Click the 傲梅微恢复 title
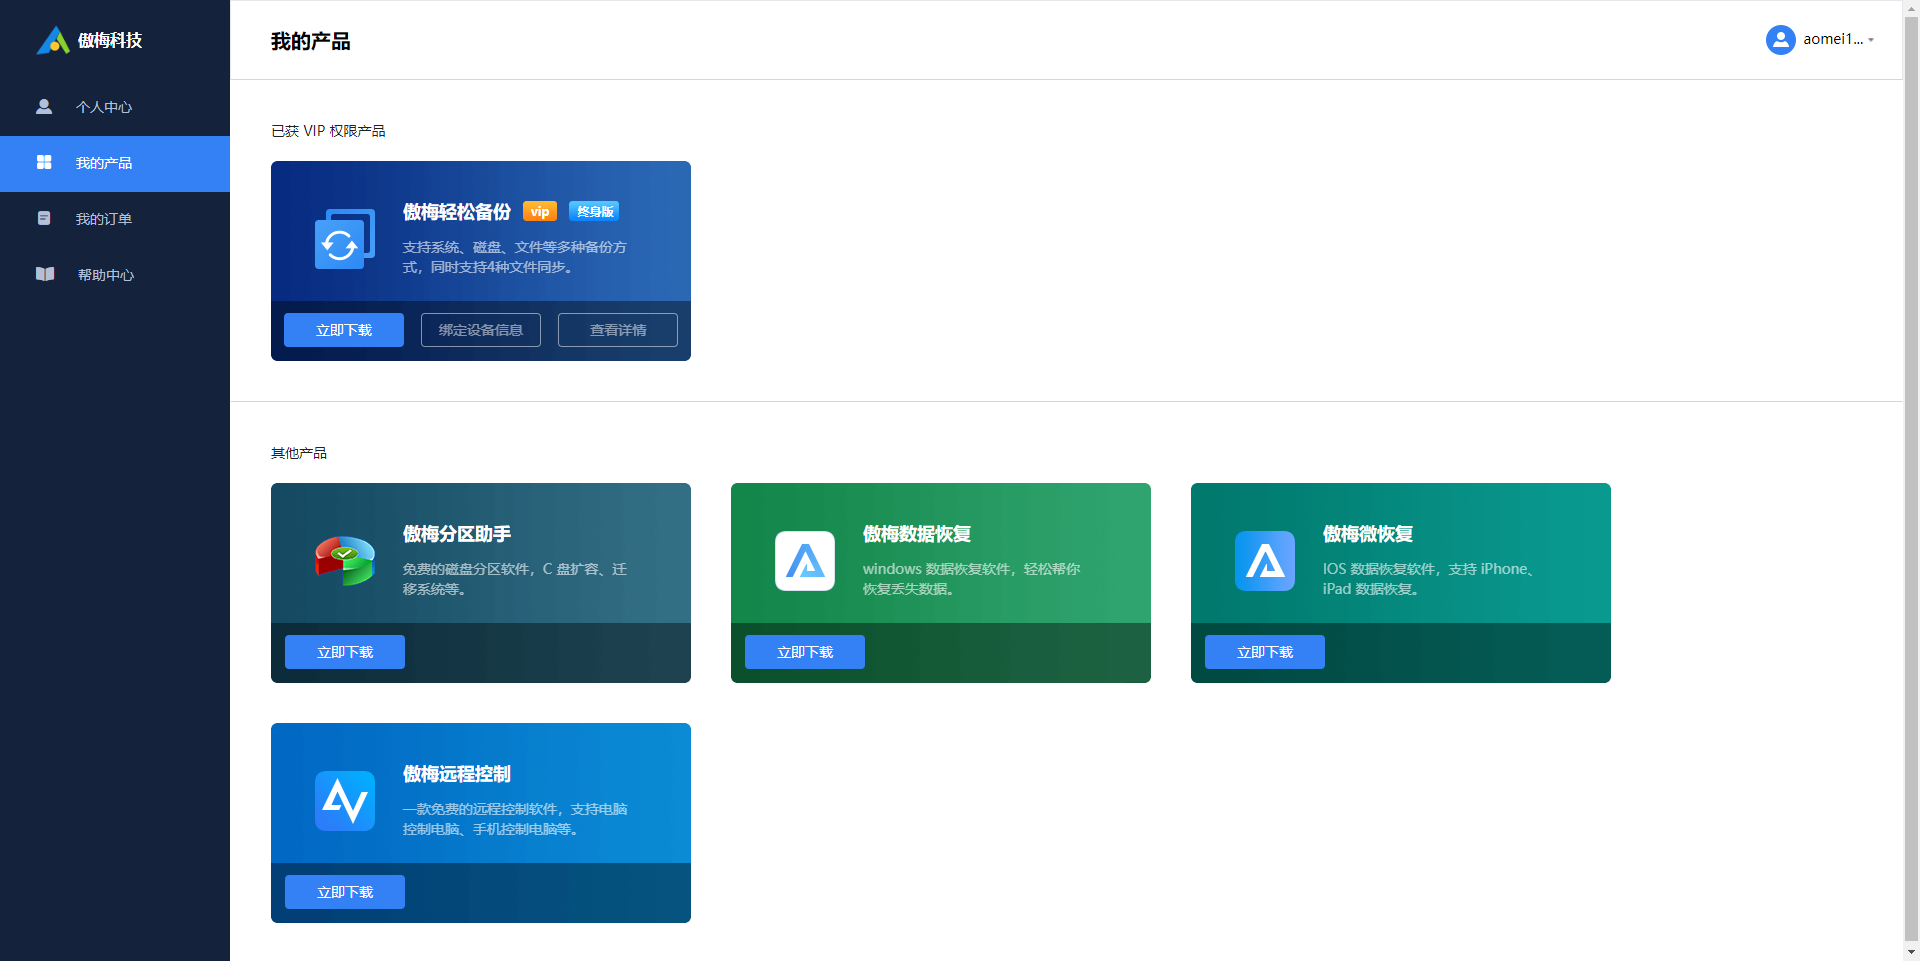The width and height of the screenshot is (1920, 961). 1368,534
